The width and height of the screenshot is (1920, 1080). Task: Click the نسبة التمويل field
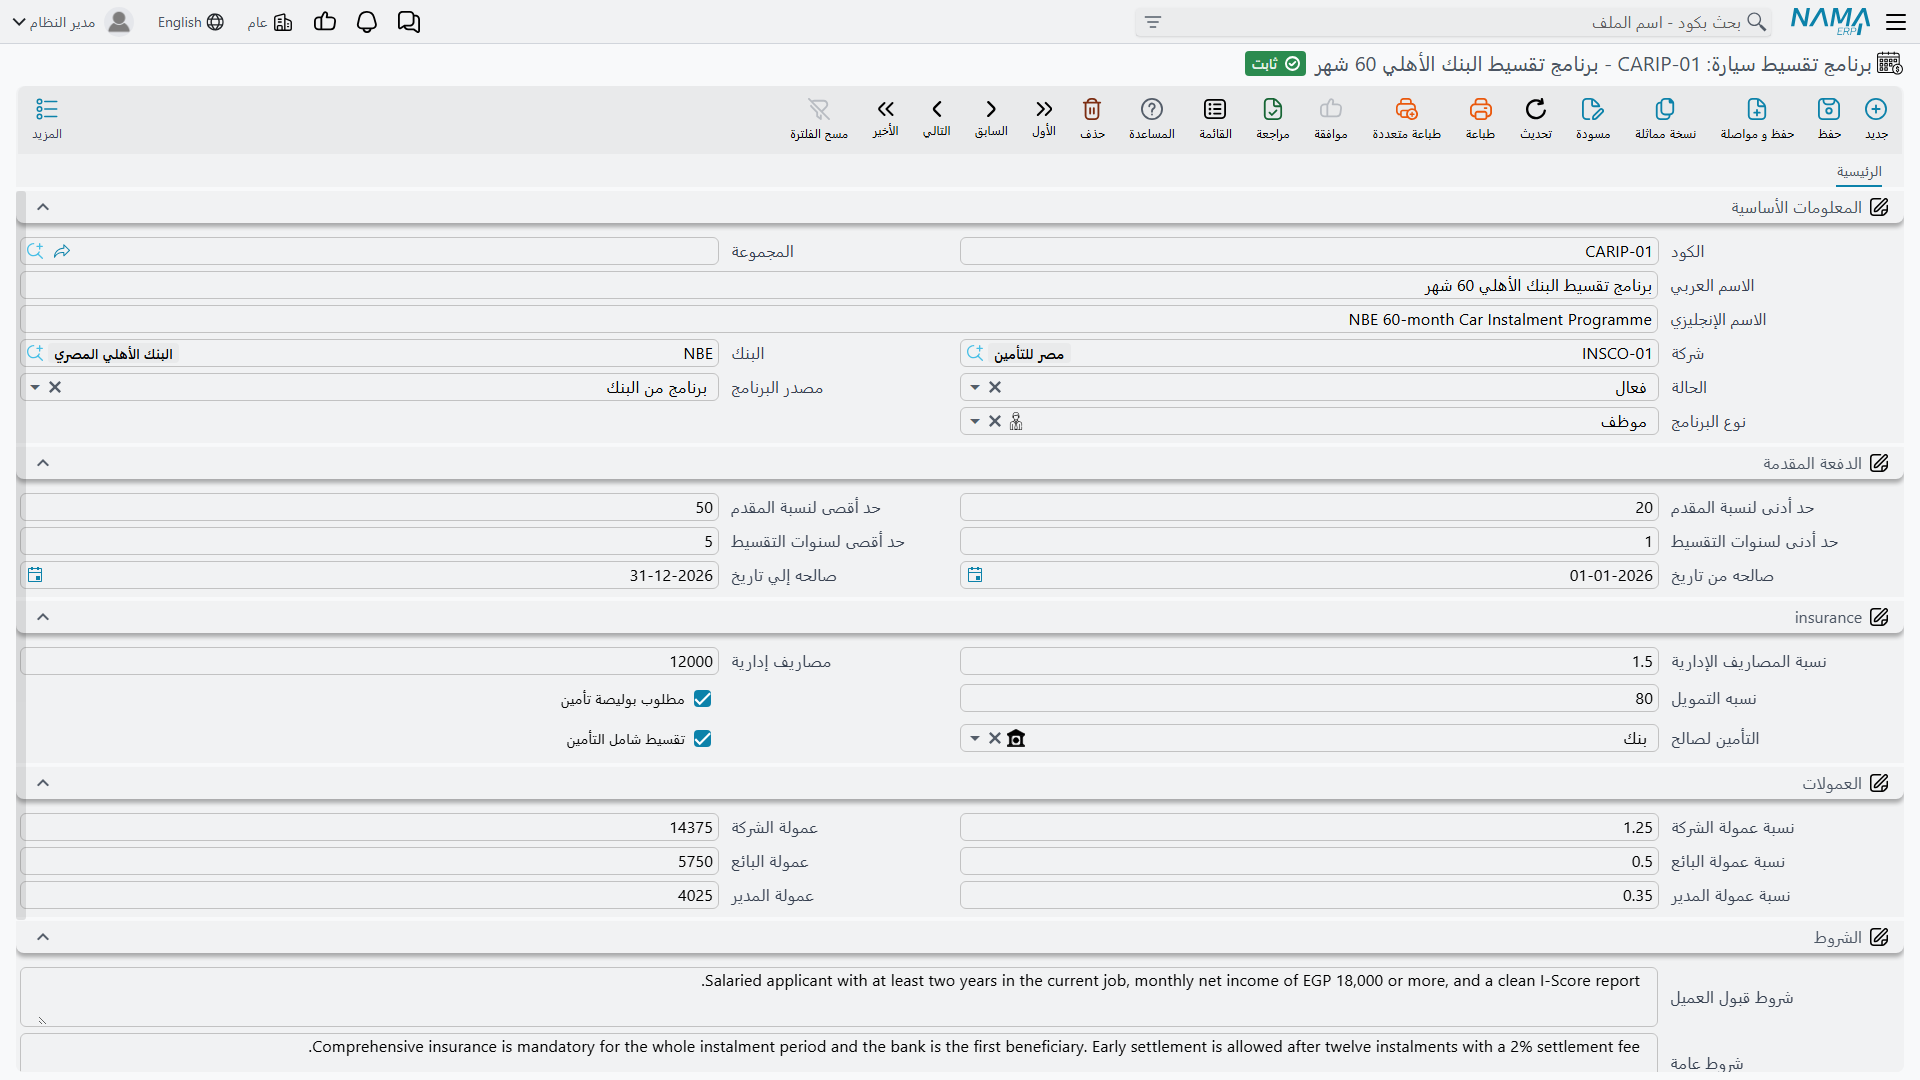click(x=1309, y=699)
